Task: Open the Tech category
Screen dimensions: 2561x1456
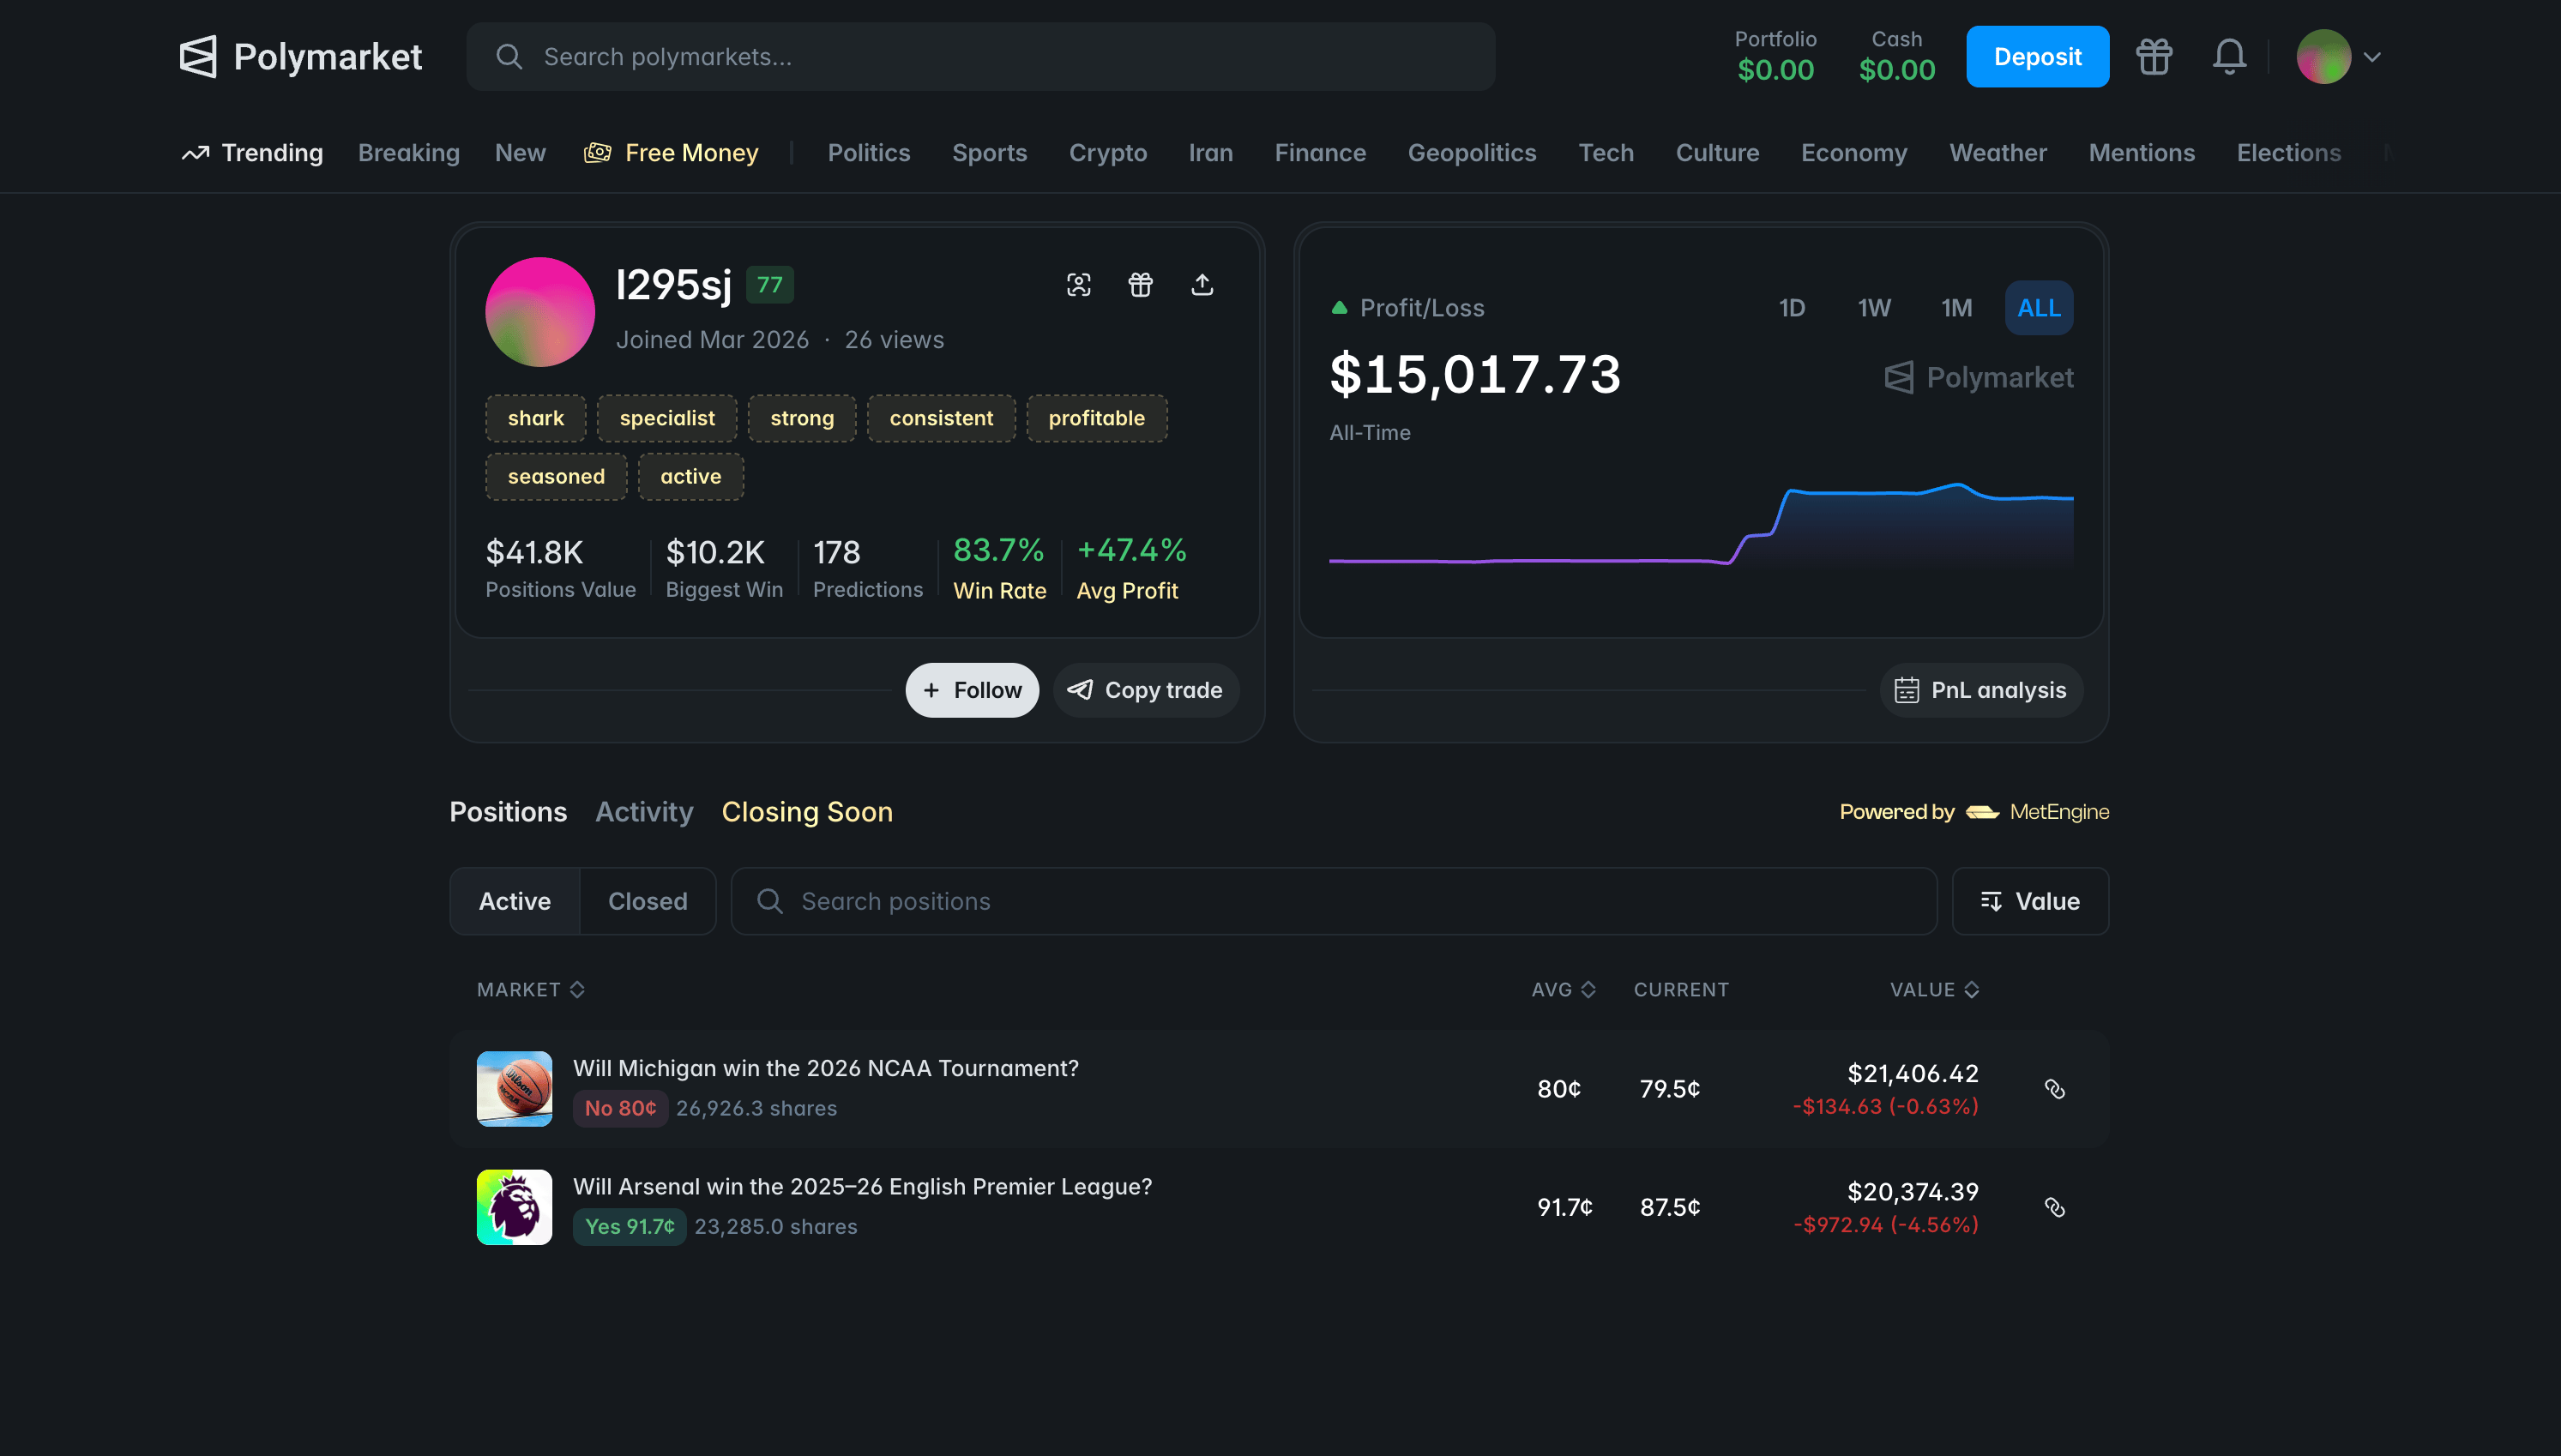Action: pyautogui.click(x=1606, y=153)
